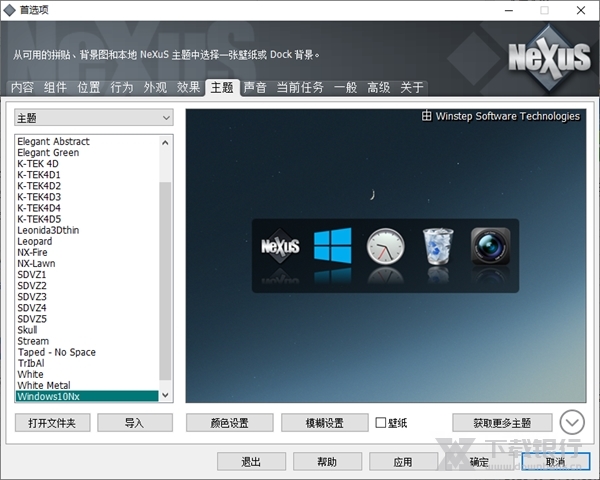Select the NX-Fire theme
The image size is (600, 480).
pos(87,252)
